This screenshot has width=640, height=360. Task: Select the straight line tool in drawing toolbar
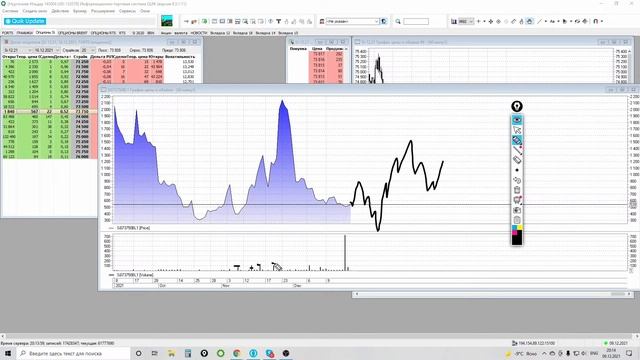click(517, 150)
